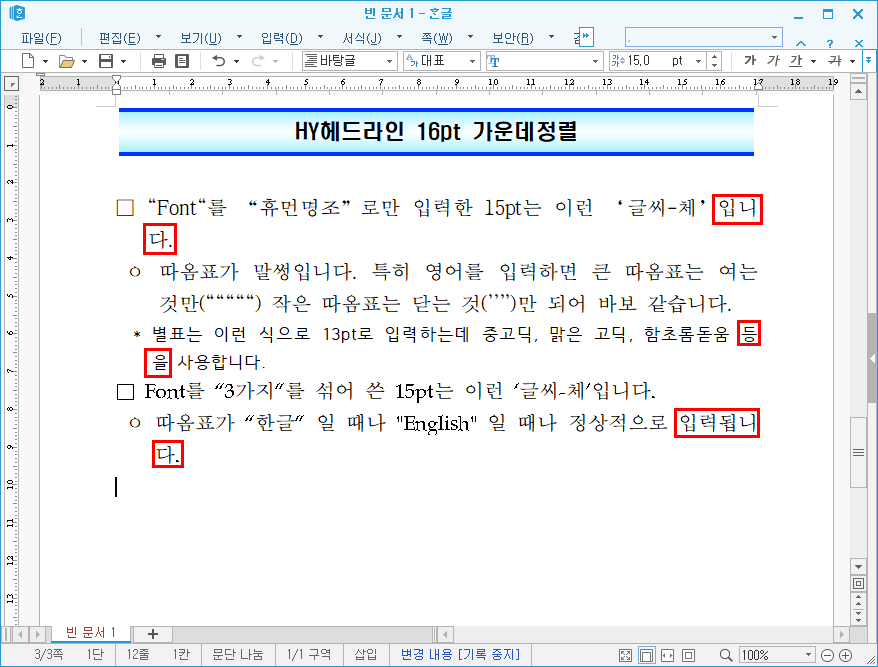Close document with the small X icon
This screenshot has height=667, width=878.
(x=859, y=43)
